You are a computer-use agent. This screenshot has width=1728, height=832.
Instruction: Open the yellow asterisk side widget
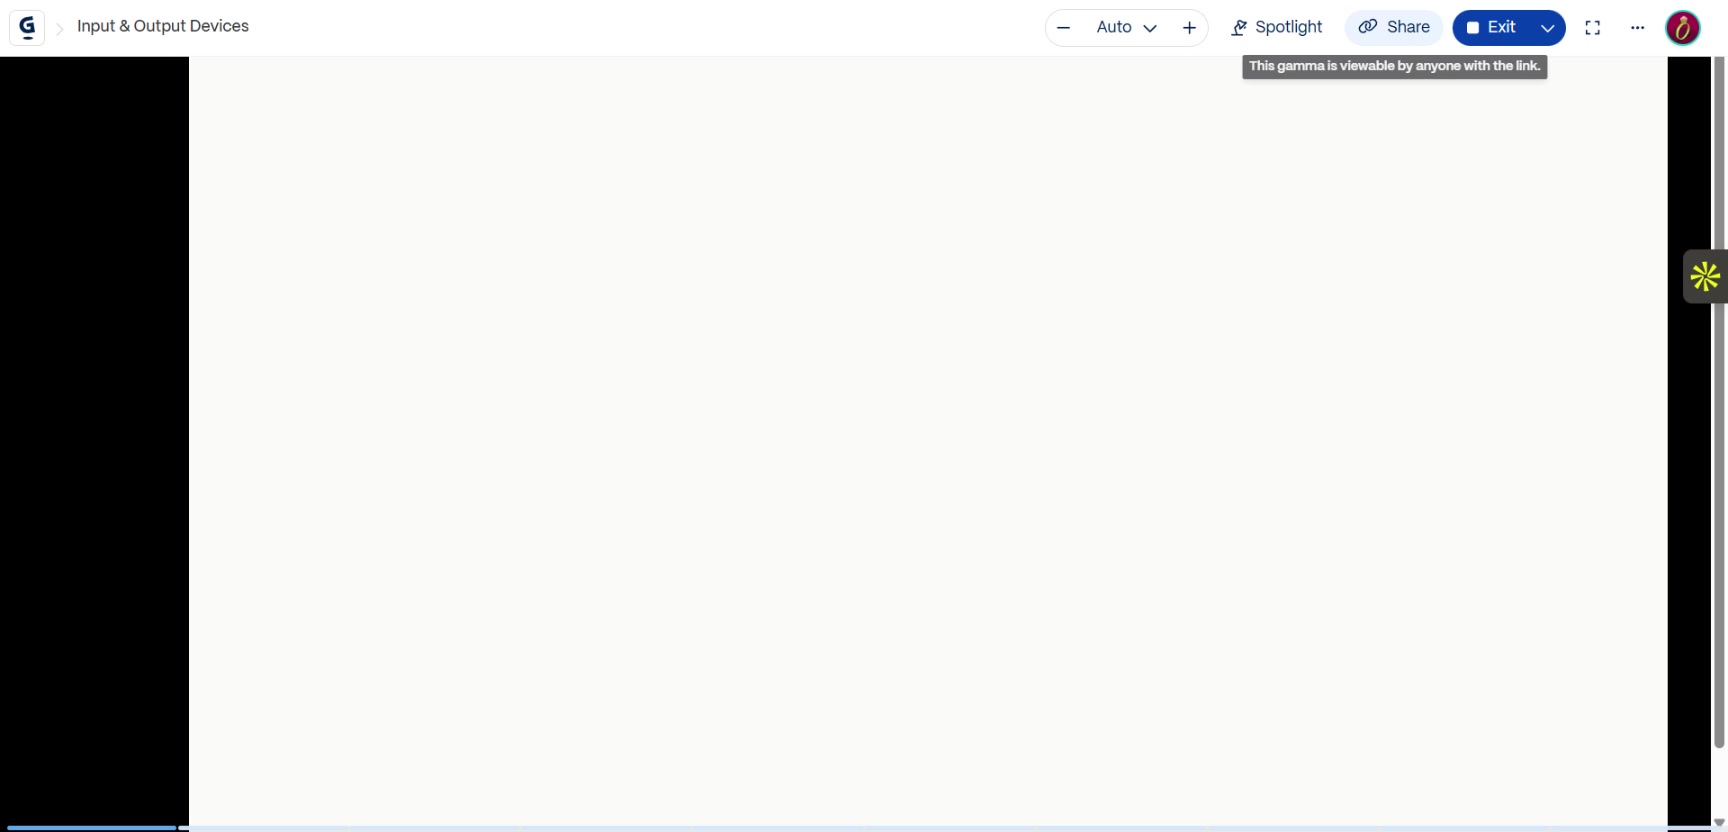[x=1705, y=276]
